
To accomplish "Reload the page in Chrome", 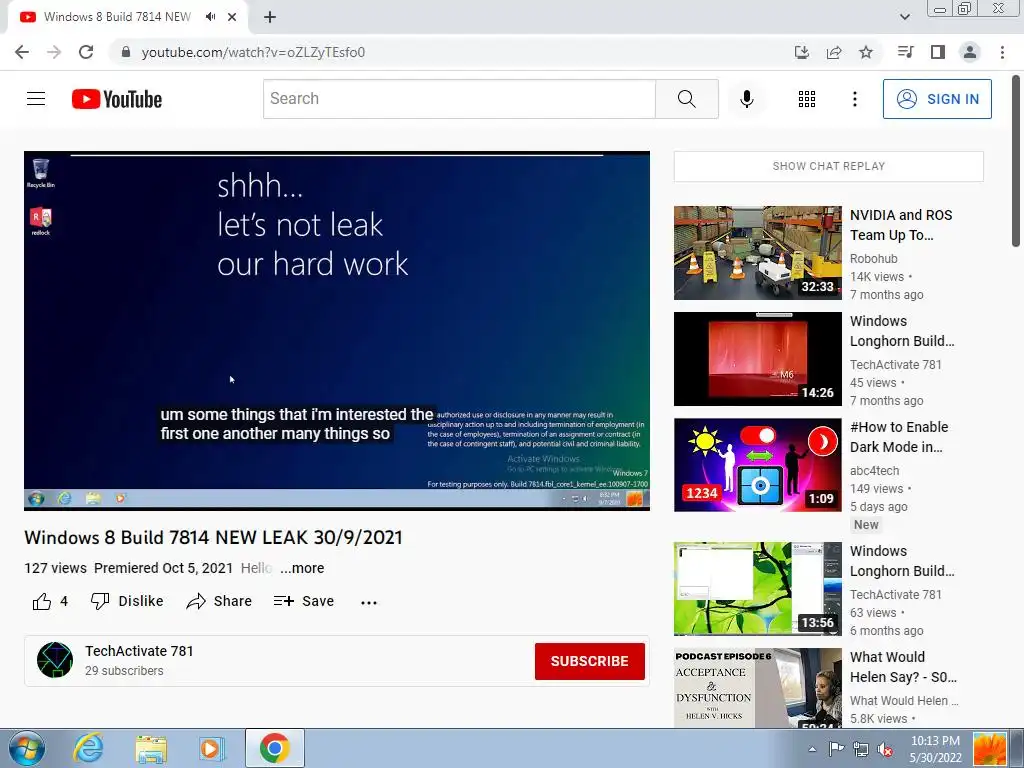I will coord(86,52).
